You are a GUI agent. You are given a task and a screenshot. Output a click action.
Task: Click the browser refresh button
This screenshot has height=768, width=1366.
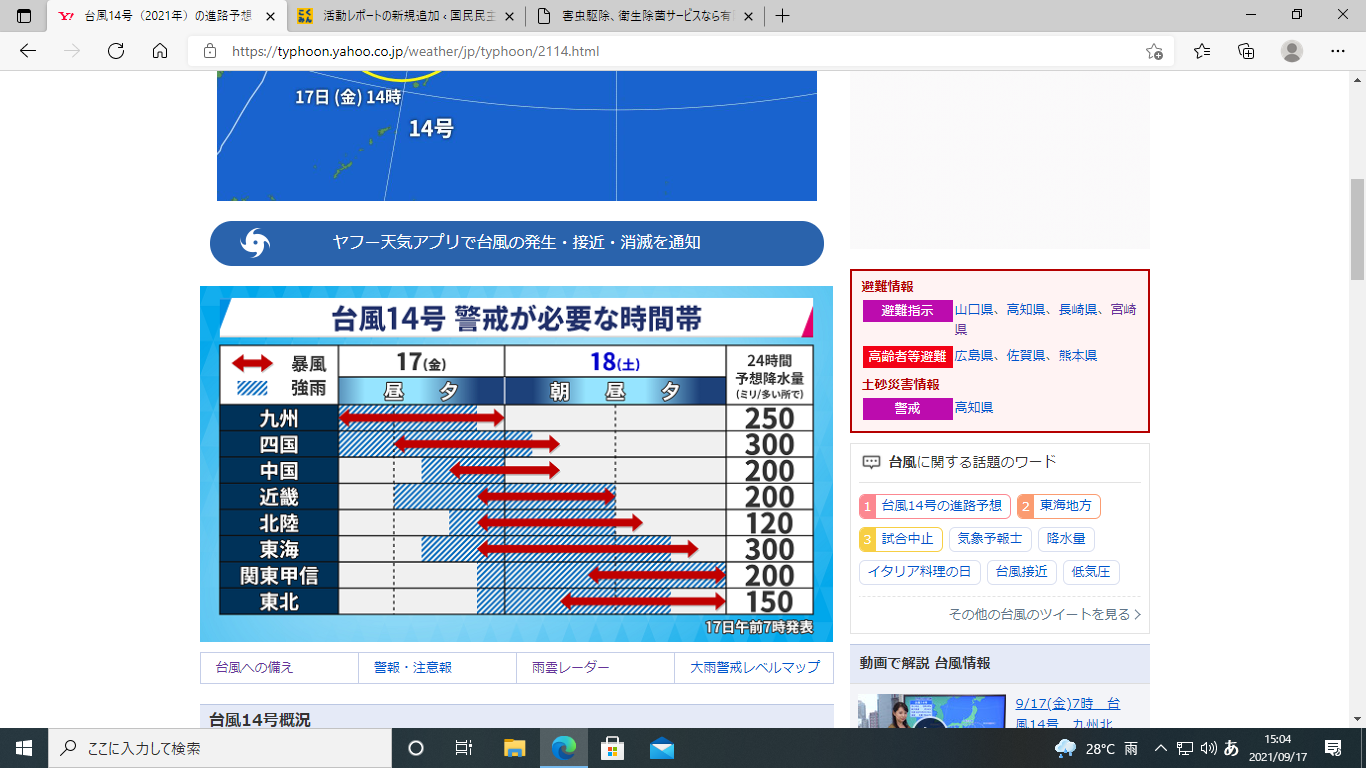coord(115,51)
